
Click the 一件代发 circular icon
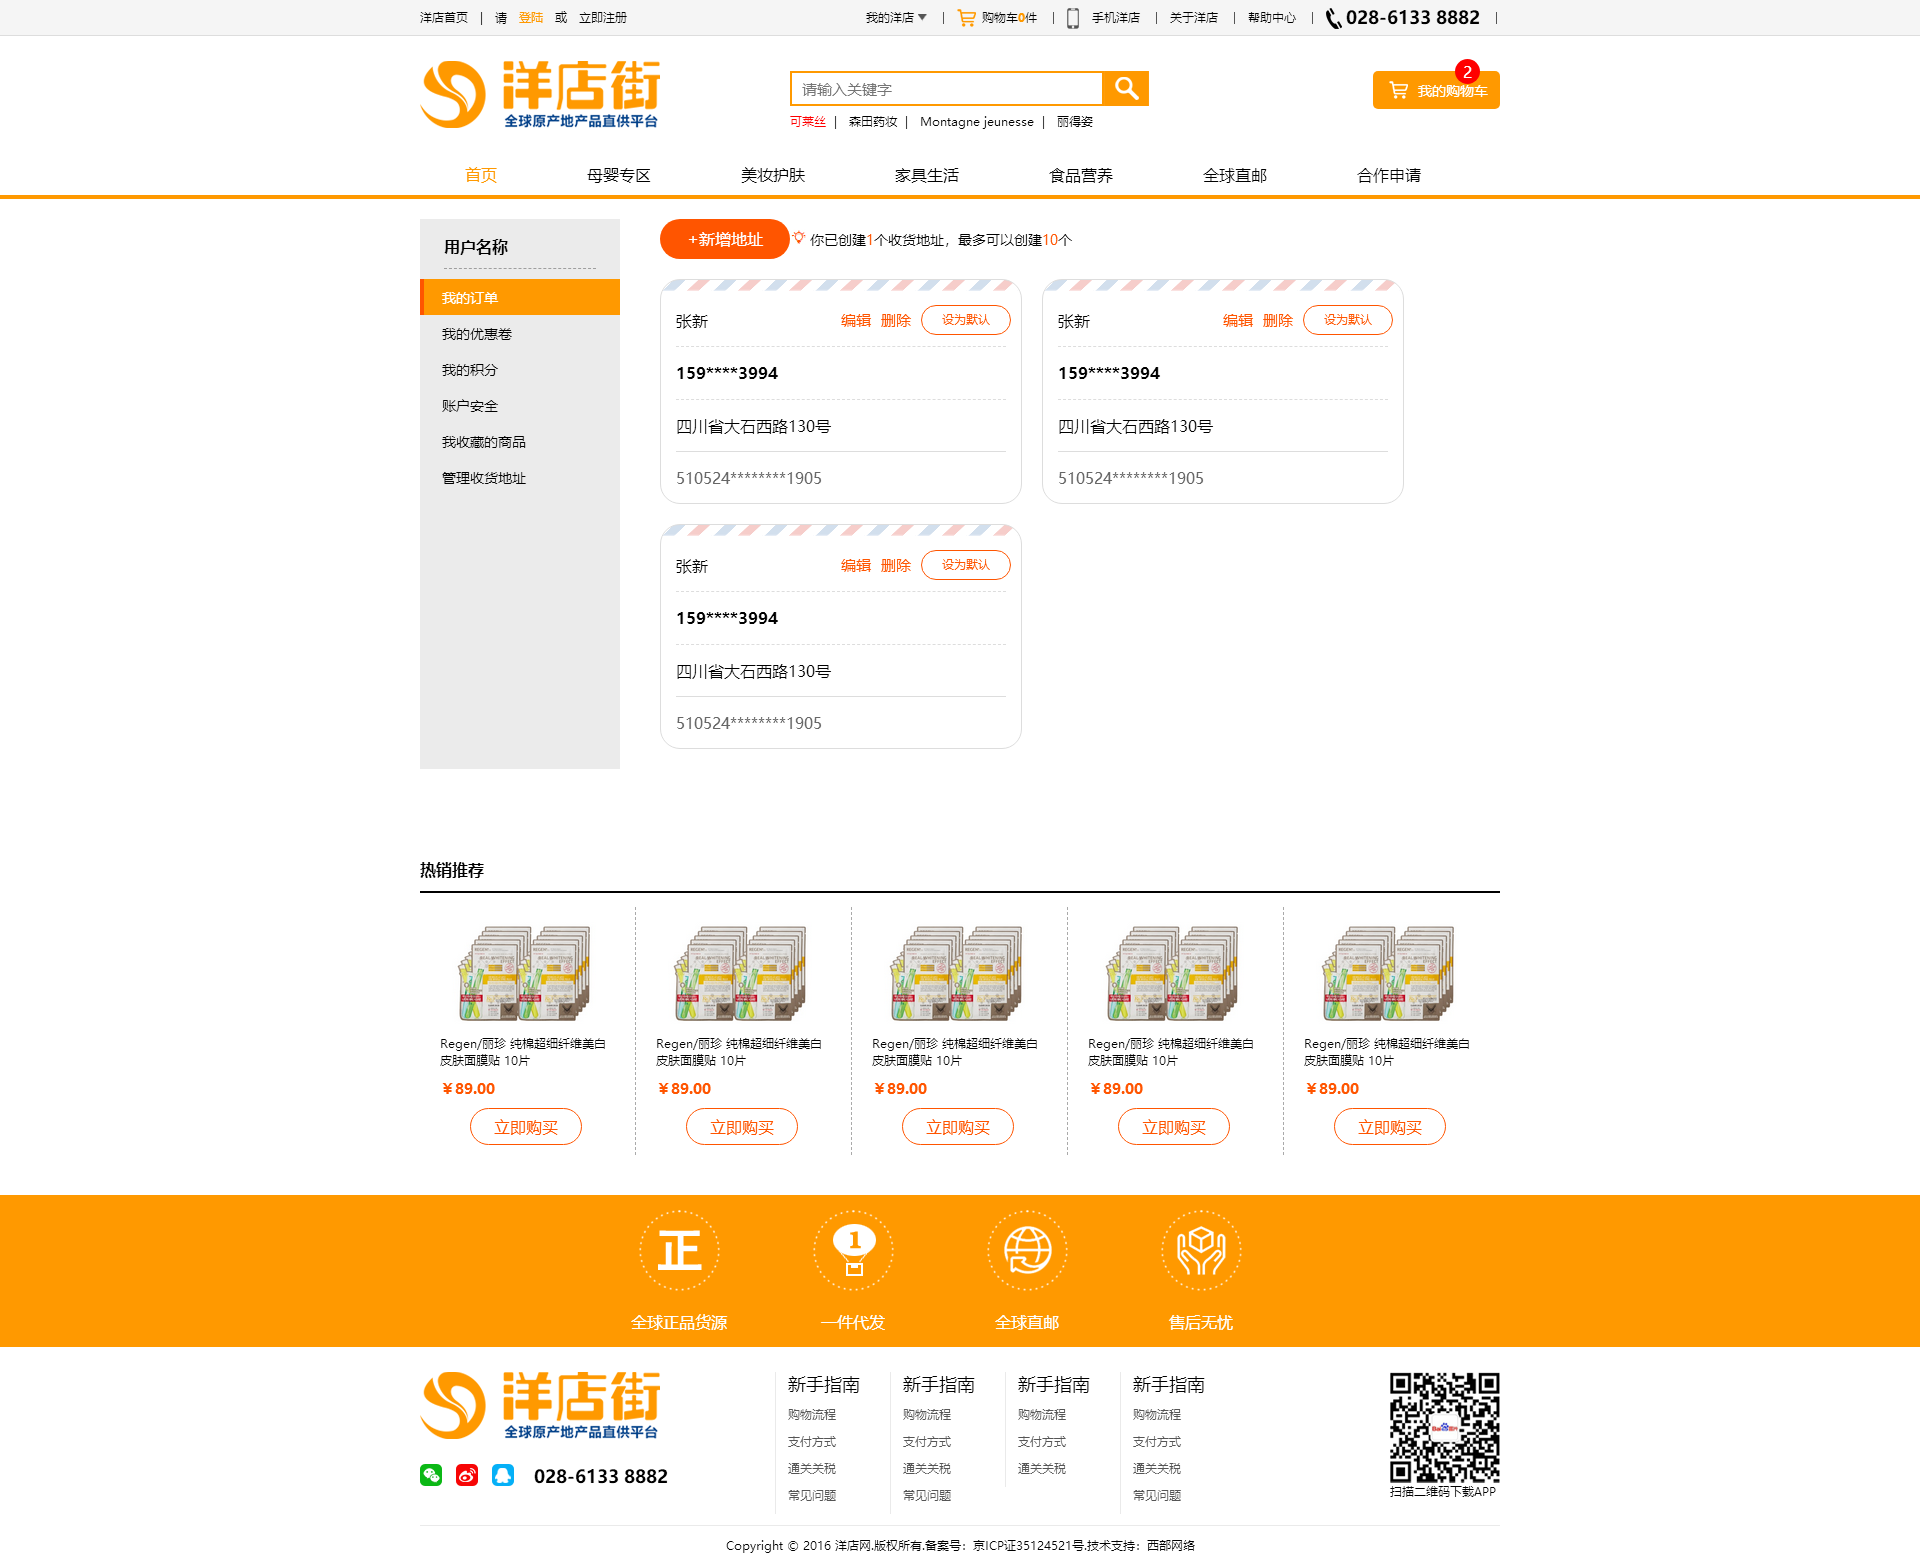[x=853, y=1251]
